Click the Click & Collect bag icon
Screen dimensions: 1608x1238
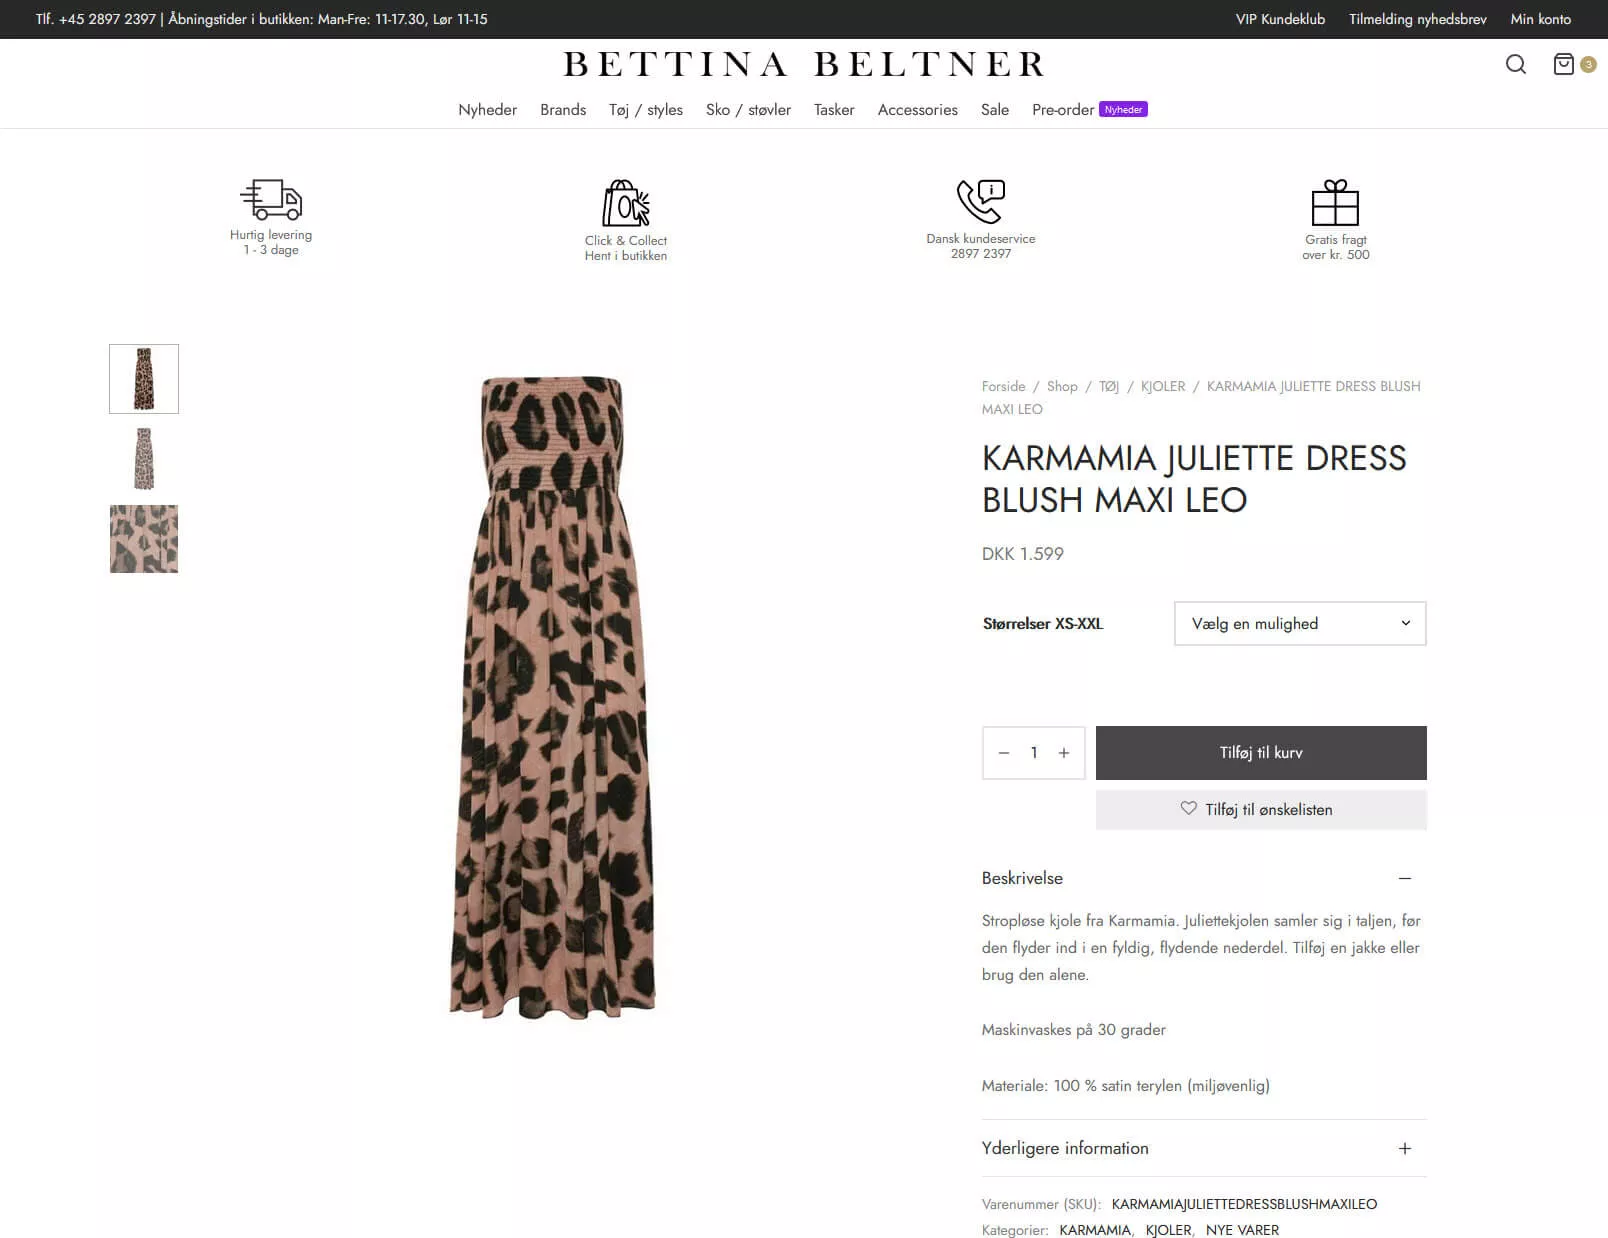point(626,203)
